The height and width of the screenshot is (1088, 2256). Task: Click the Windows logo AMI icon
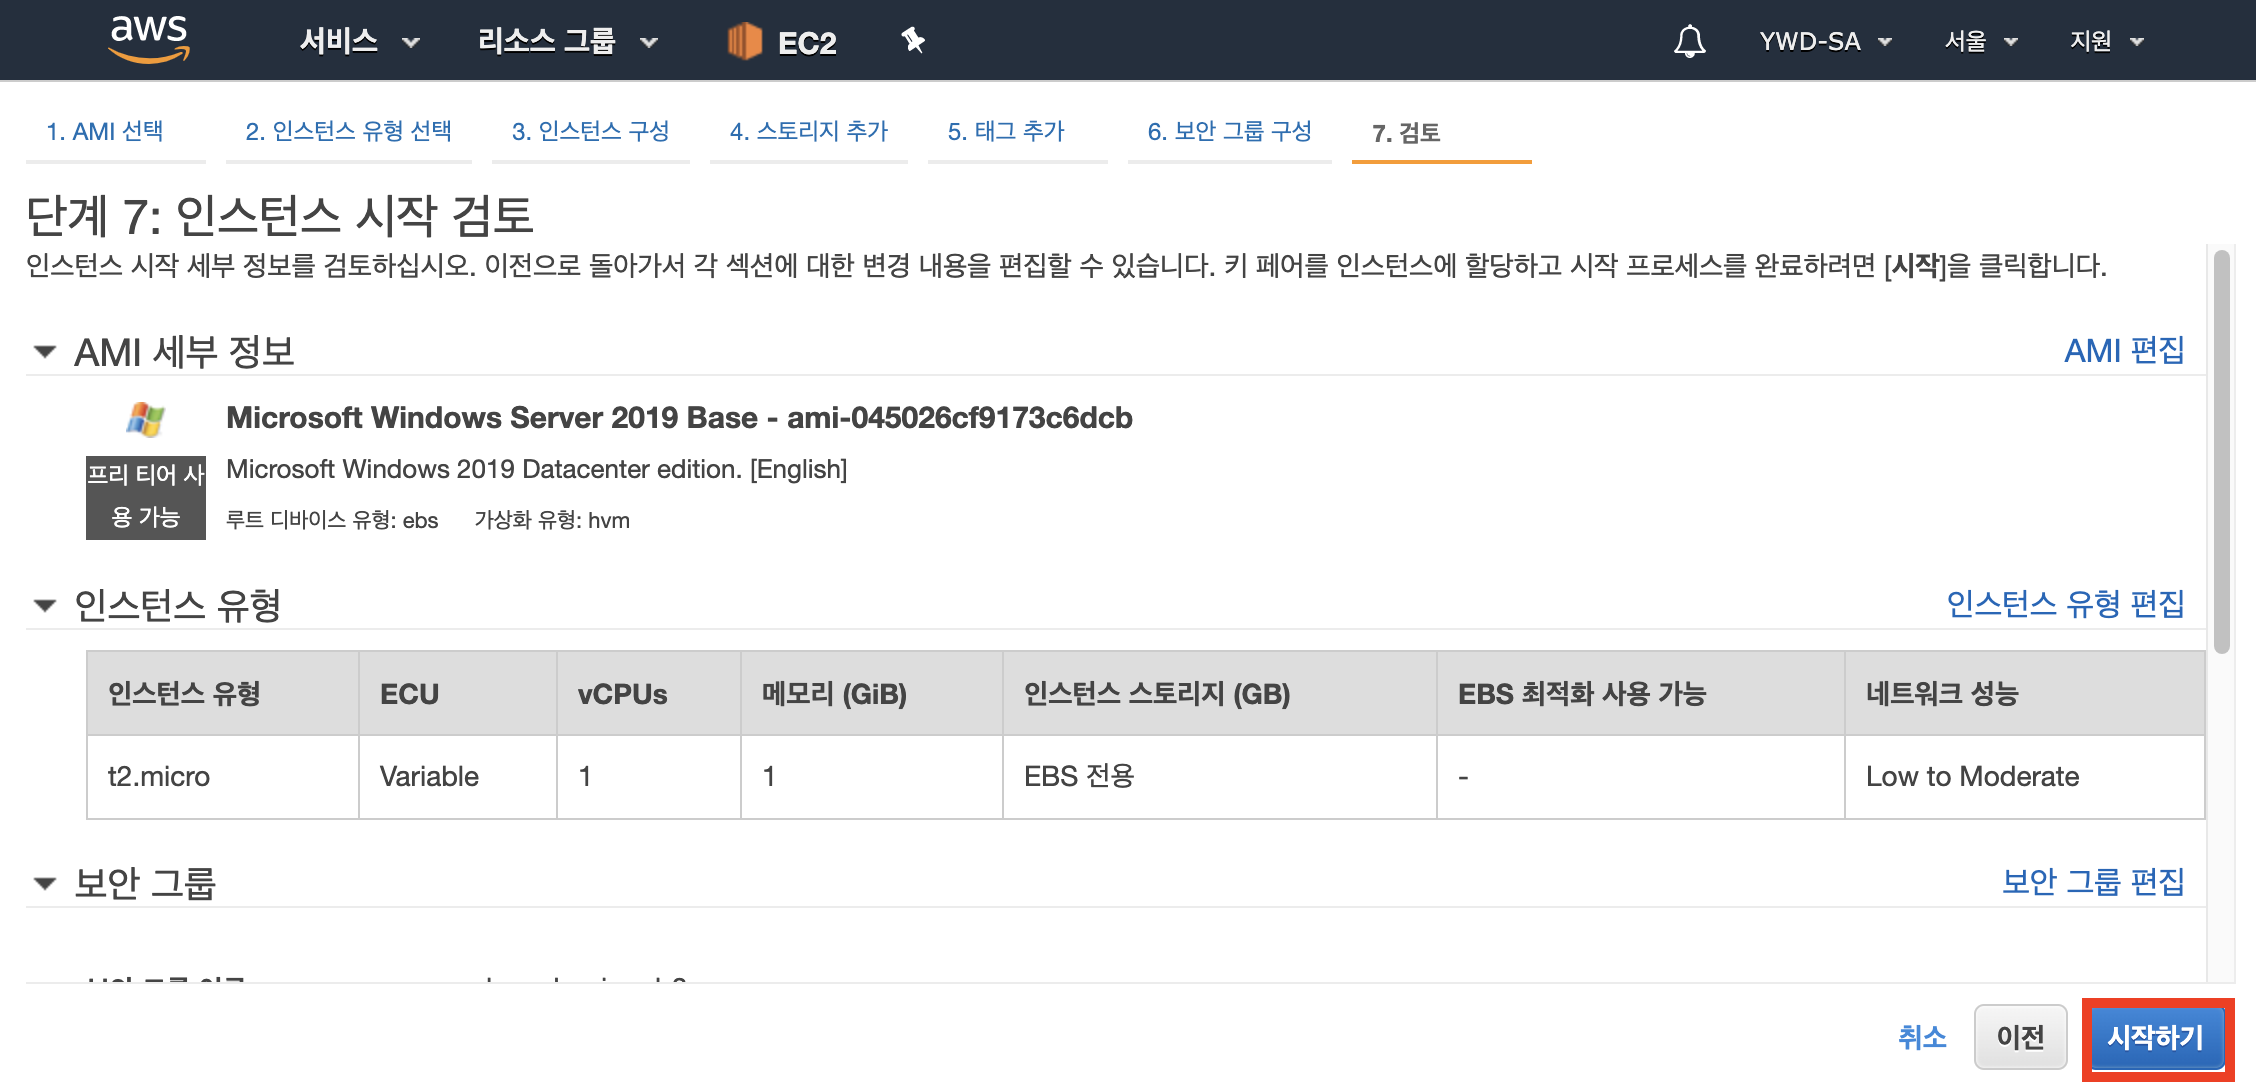coord(146,419)
